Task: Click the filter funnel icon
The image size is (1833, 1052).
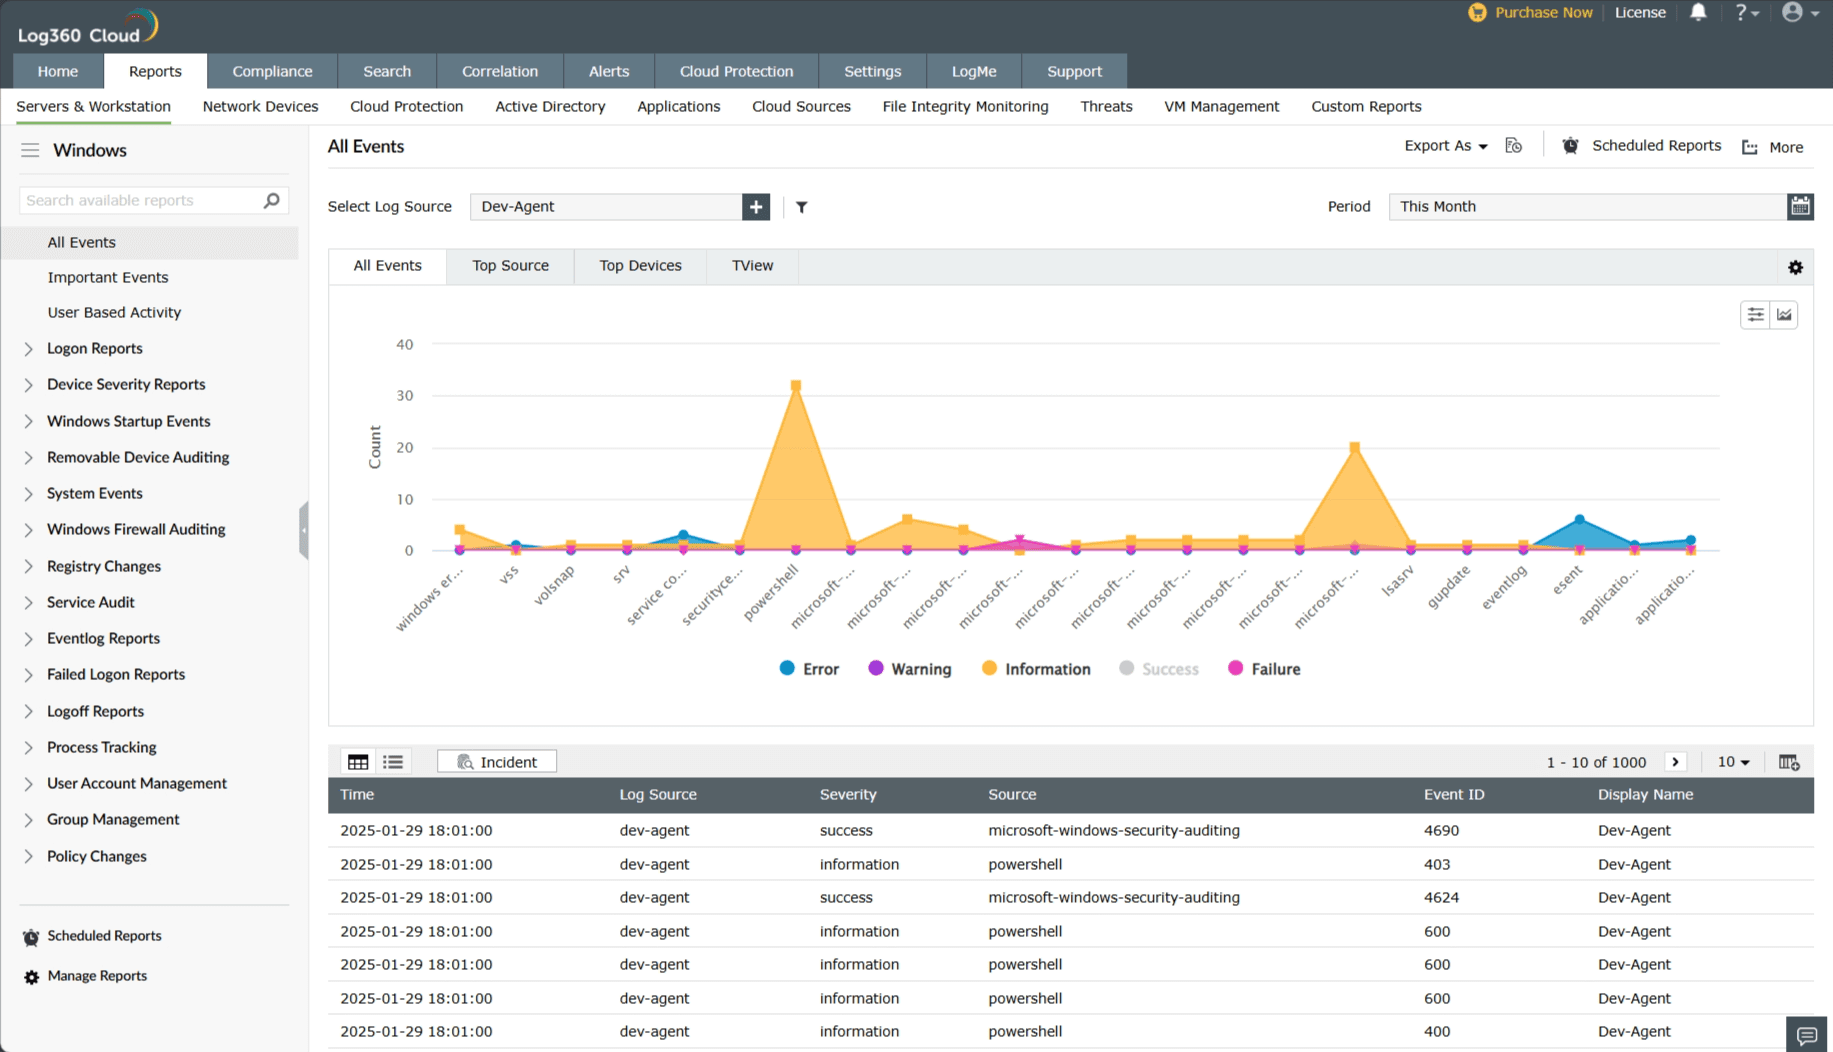Action: point(801,207)
